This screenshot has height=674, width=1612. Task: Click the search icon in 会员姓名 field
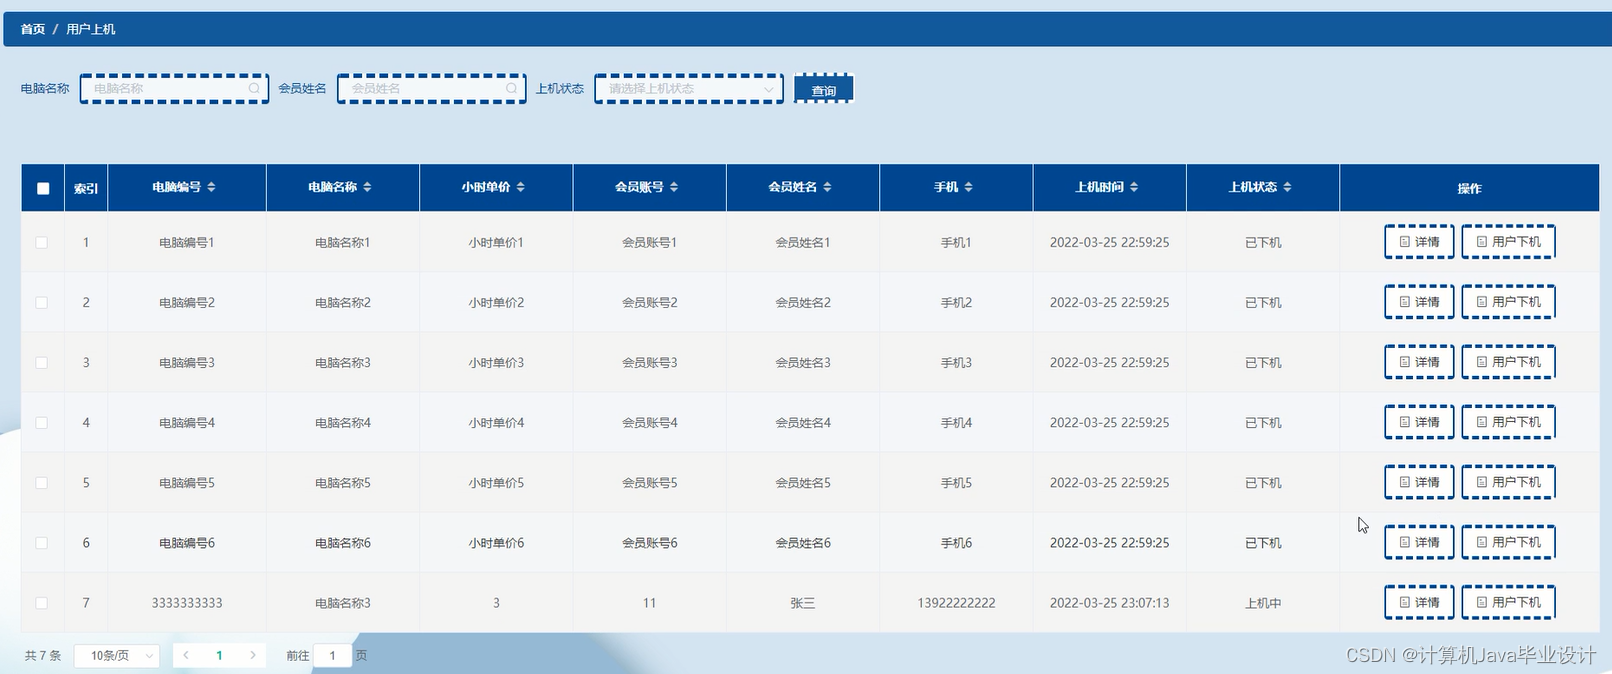[x=511, y=89]
